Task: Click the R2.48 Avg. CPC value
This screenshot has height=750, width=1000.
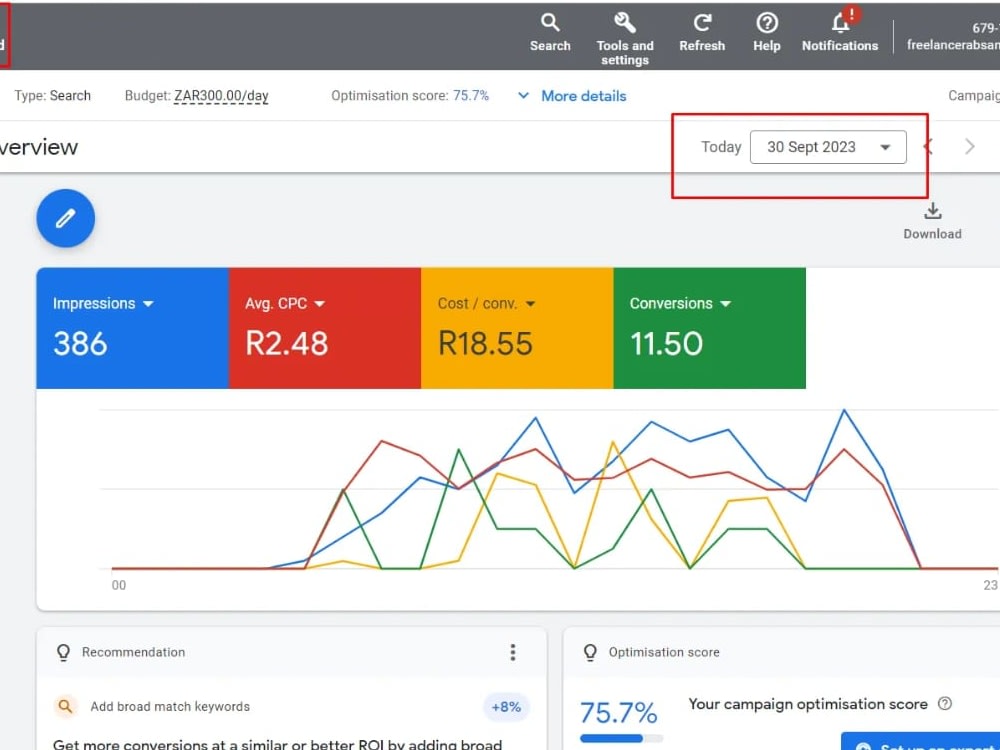Action: pos(287,344)
